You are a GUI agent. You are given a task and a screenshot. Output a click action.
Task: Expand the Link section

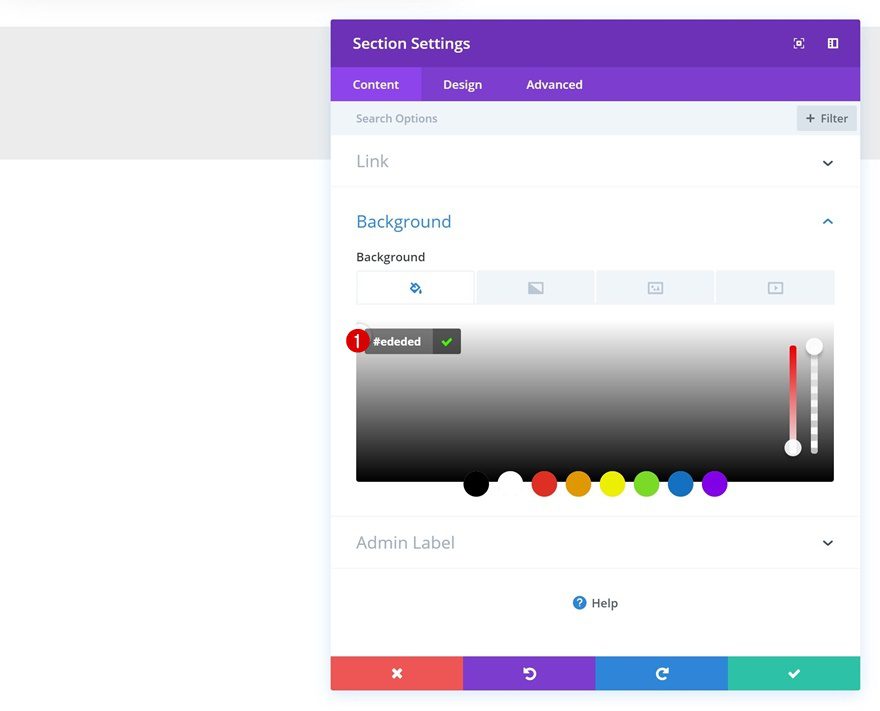pos(827,162)
